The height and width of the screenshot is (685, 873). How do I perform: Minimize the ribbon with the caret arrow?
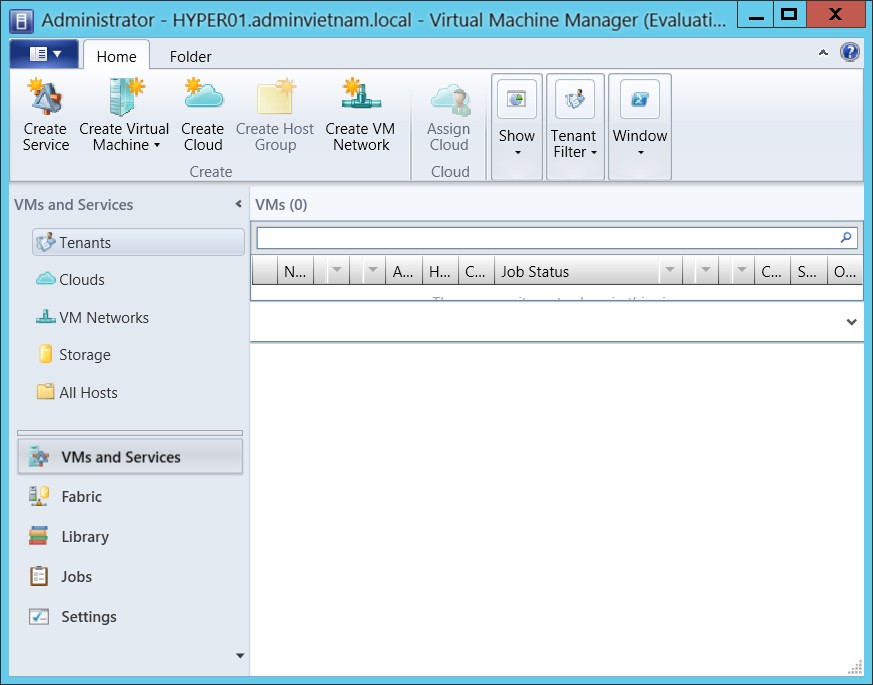click(x=823, y=53)
